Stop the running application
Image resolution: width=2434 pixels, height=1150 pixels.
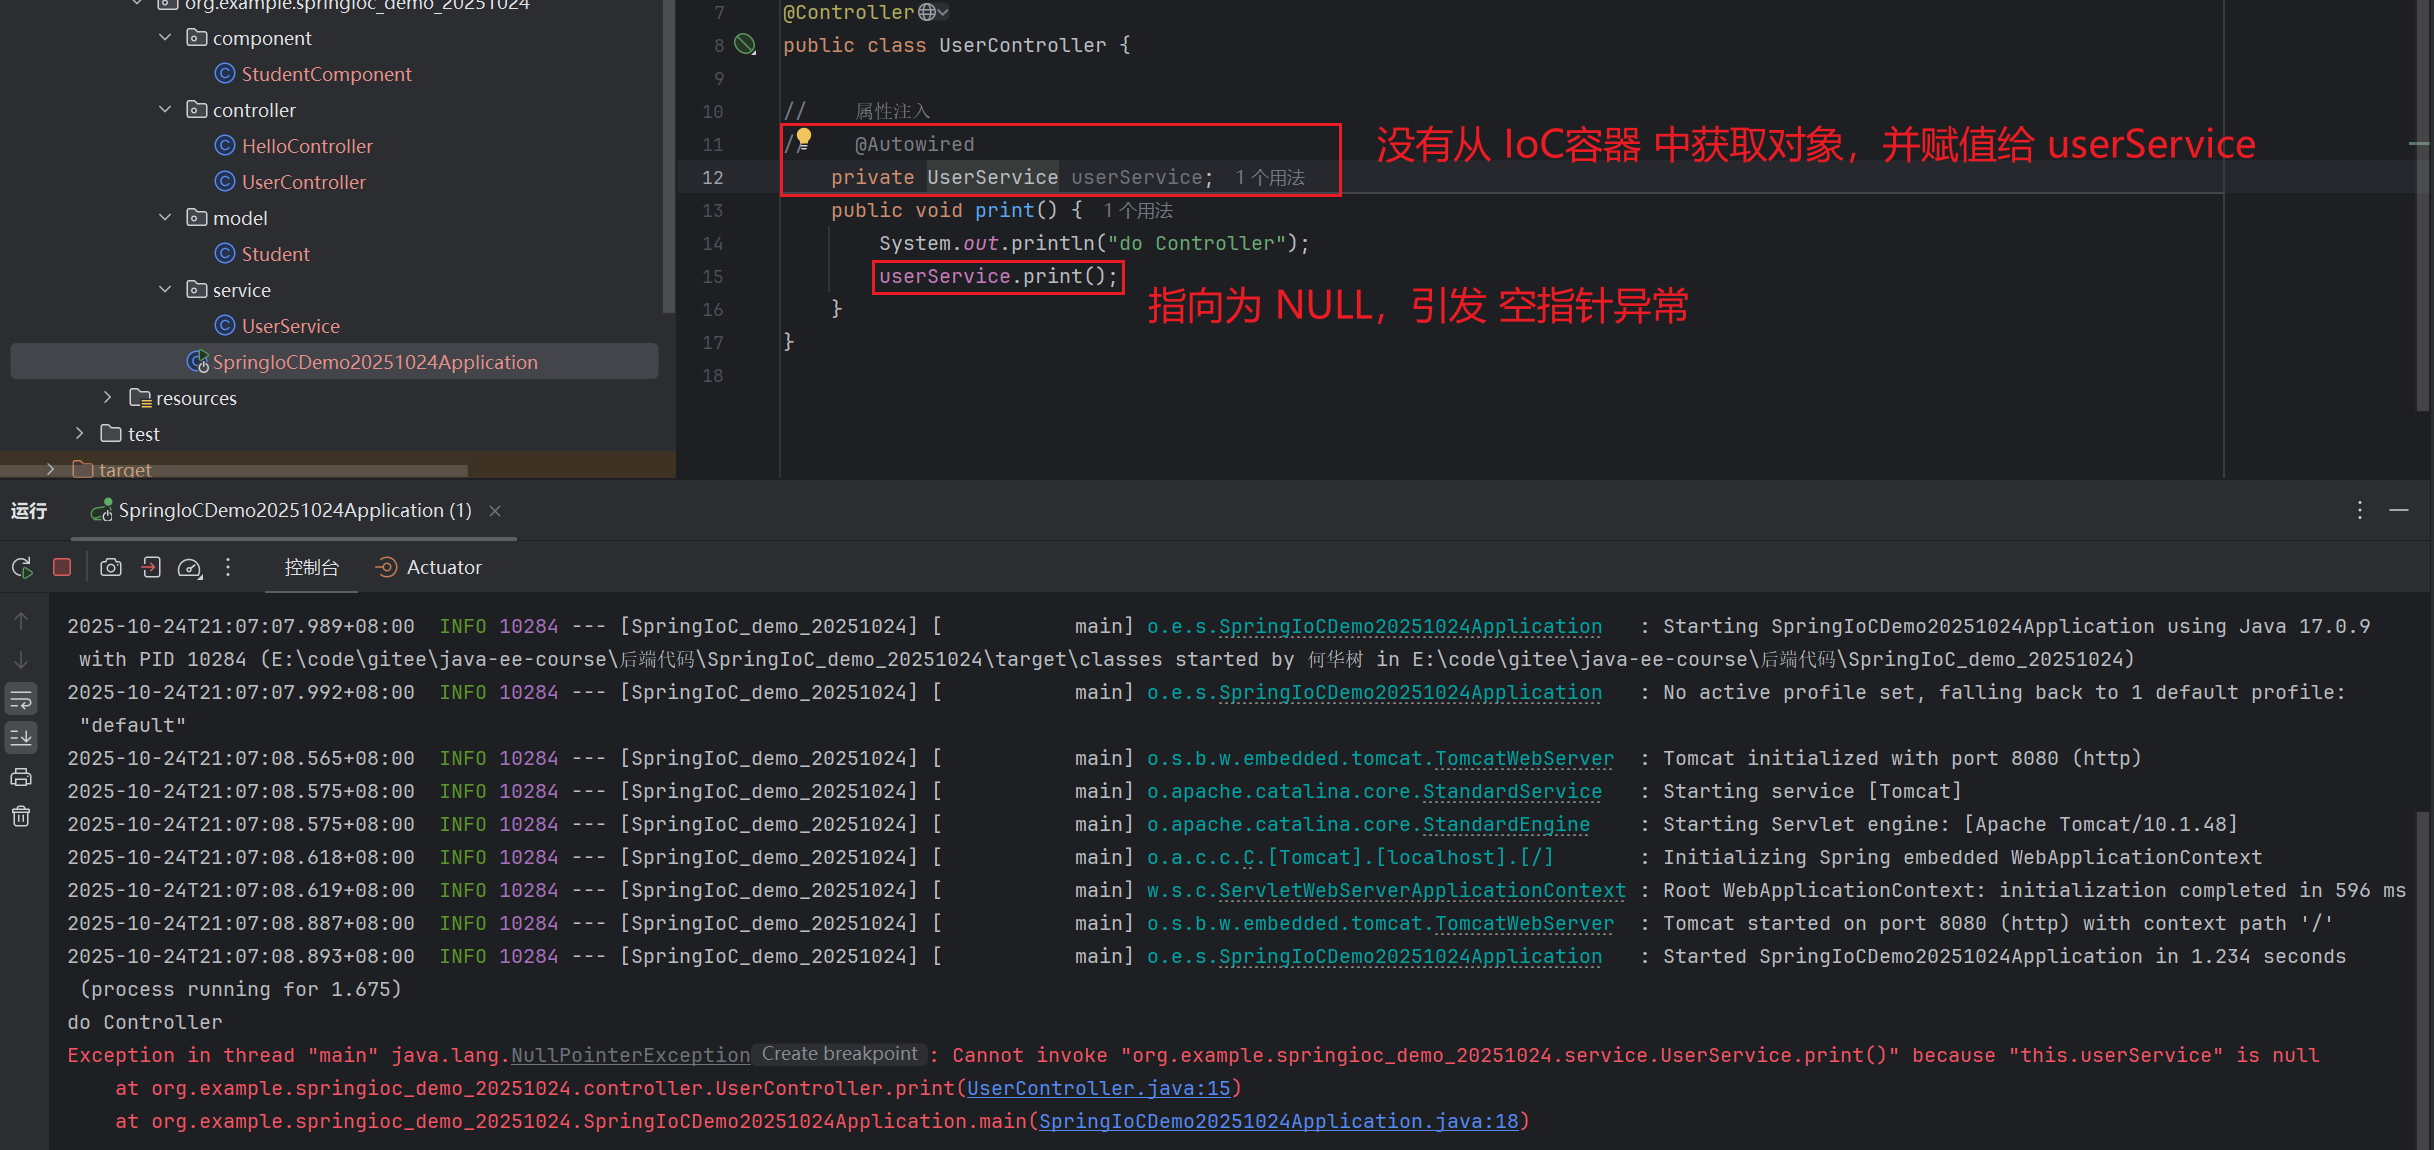pos(62,567)
